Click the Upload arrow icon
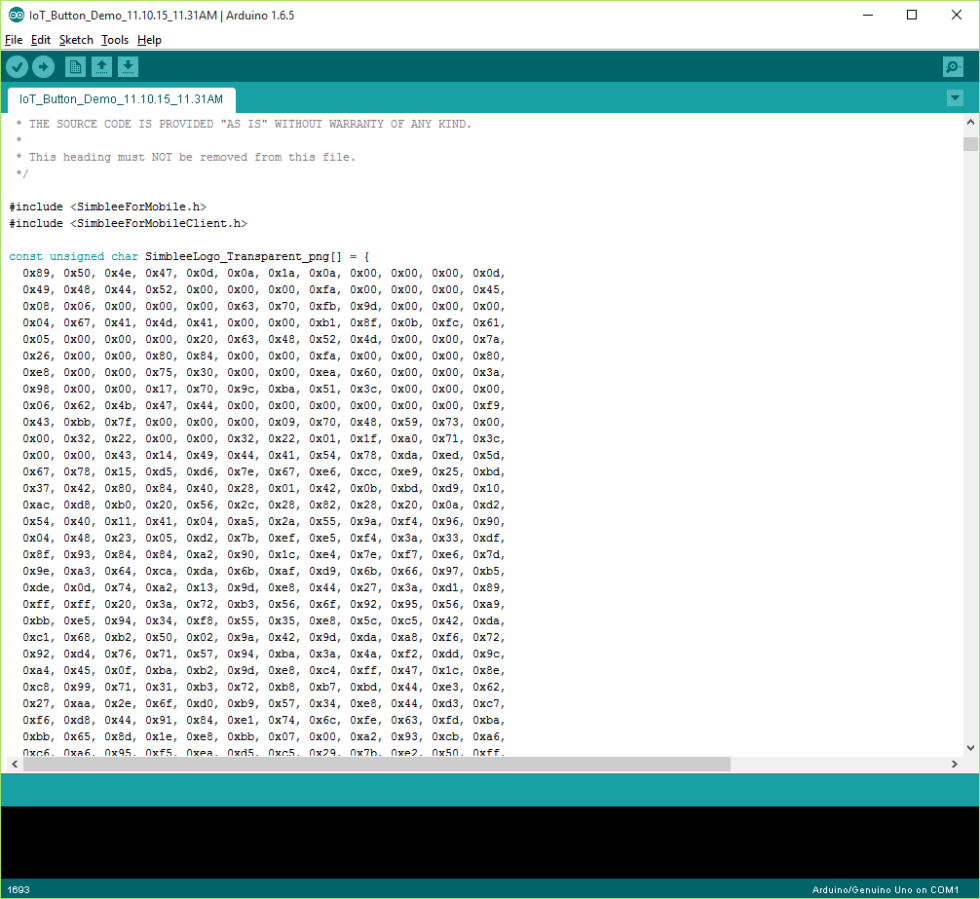 click(43, 66)
